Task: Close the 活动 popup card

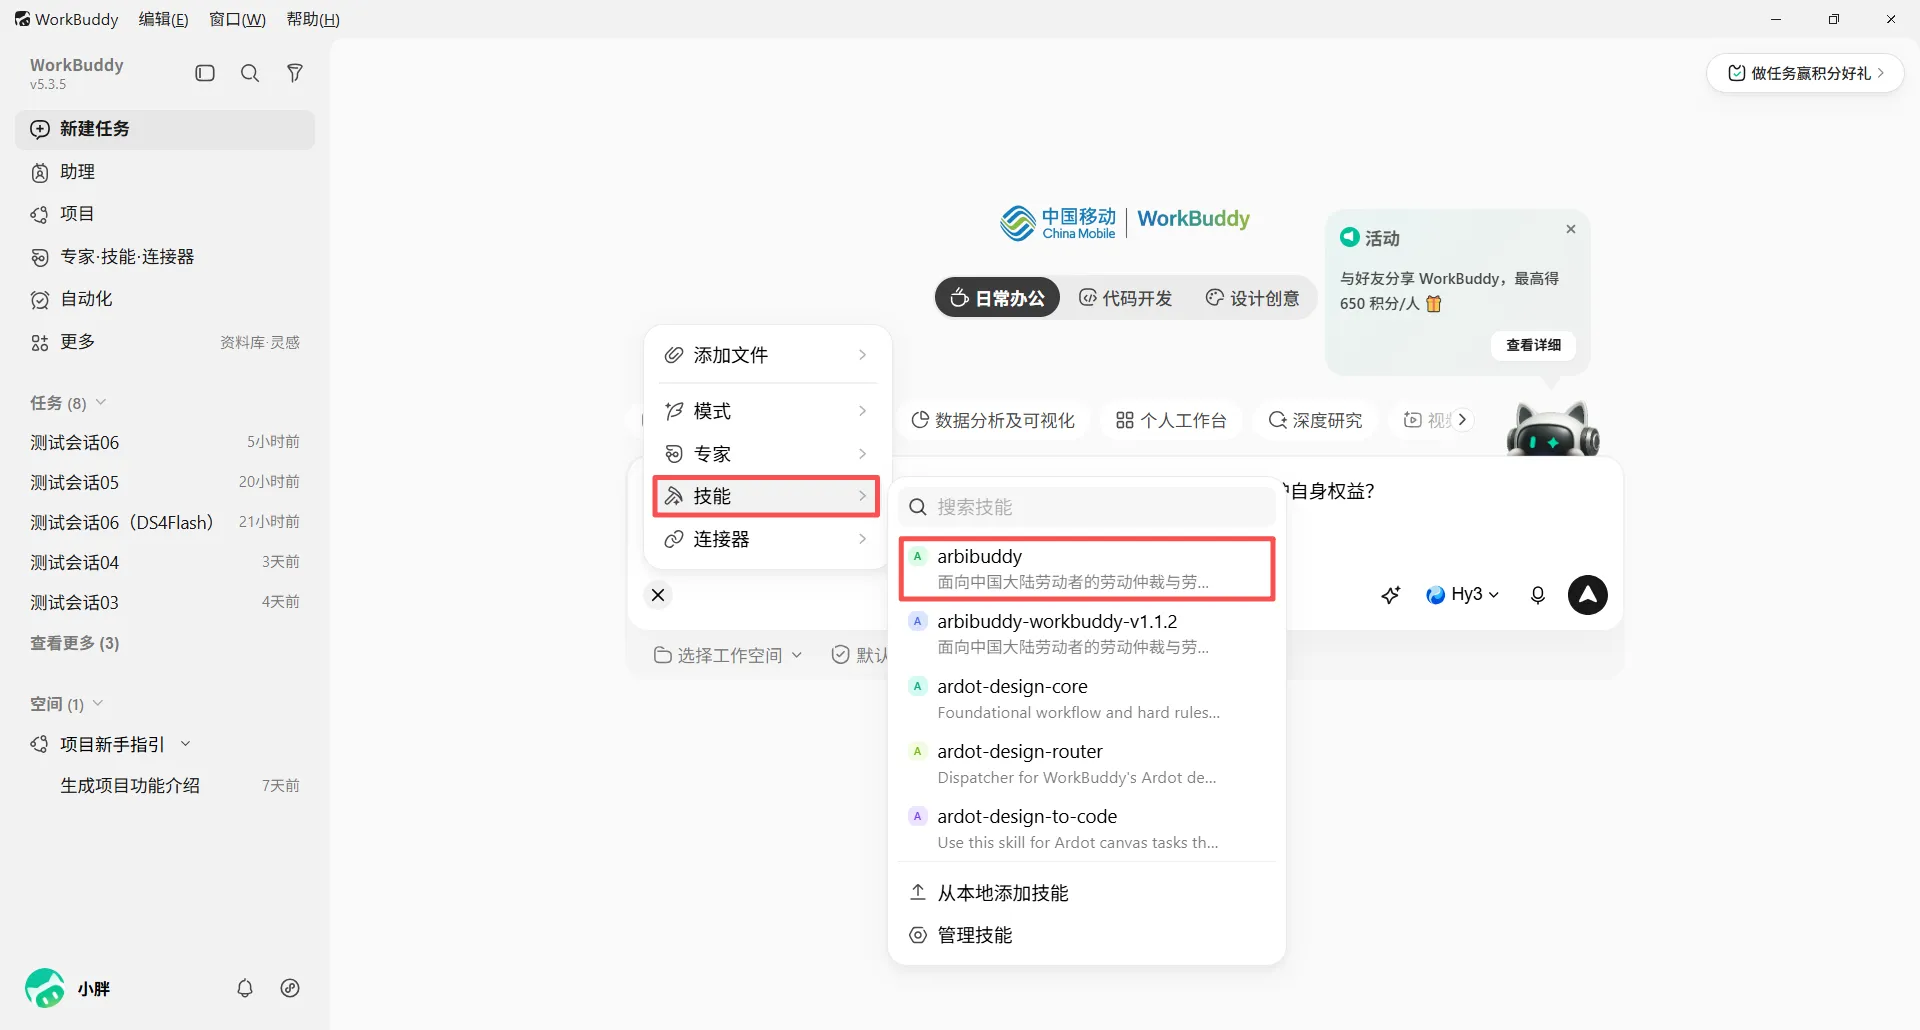Action: [x=1571, y=229]
